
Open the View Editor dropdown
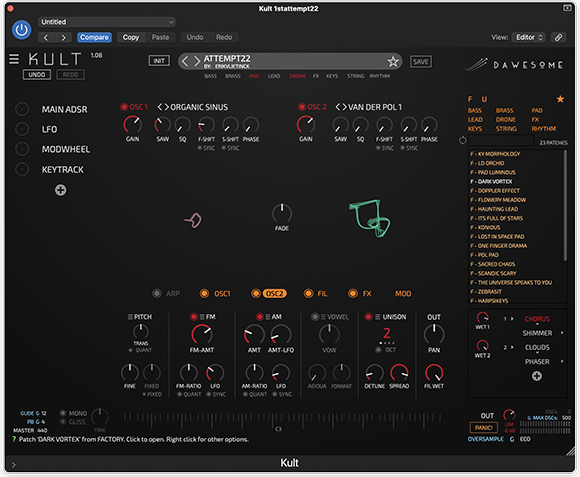pos(528,37)
